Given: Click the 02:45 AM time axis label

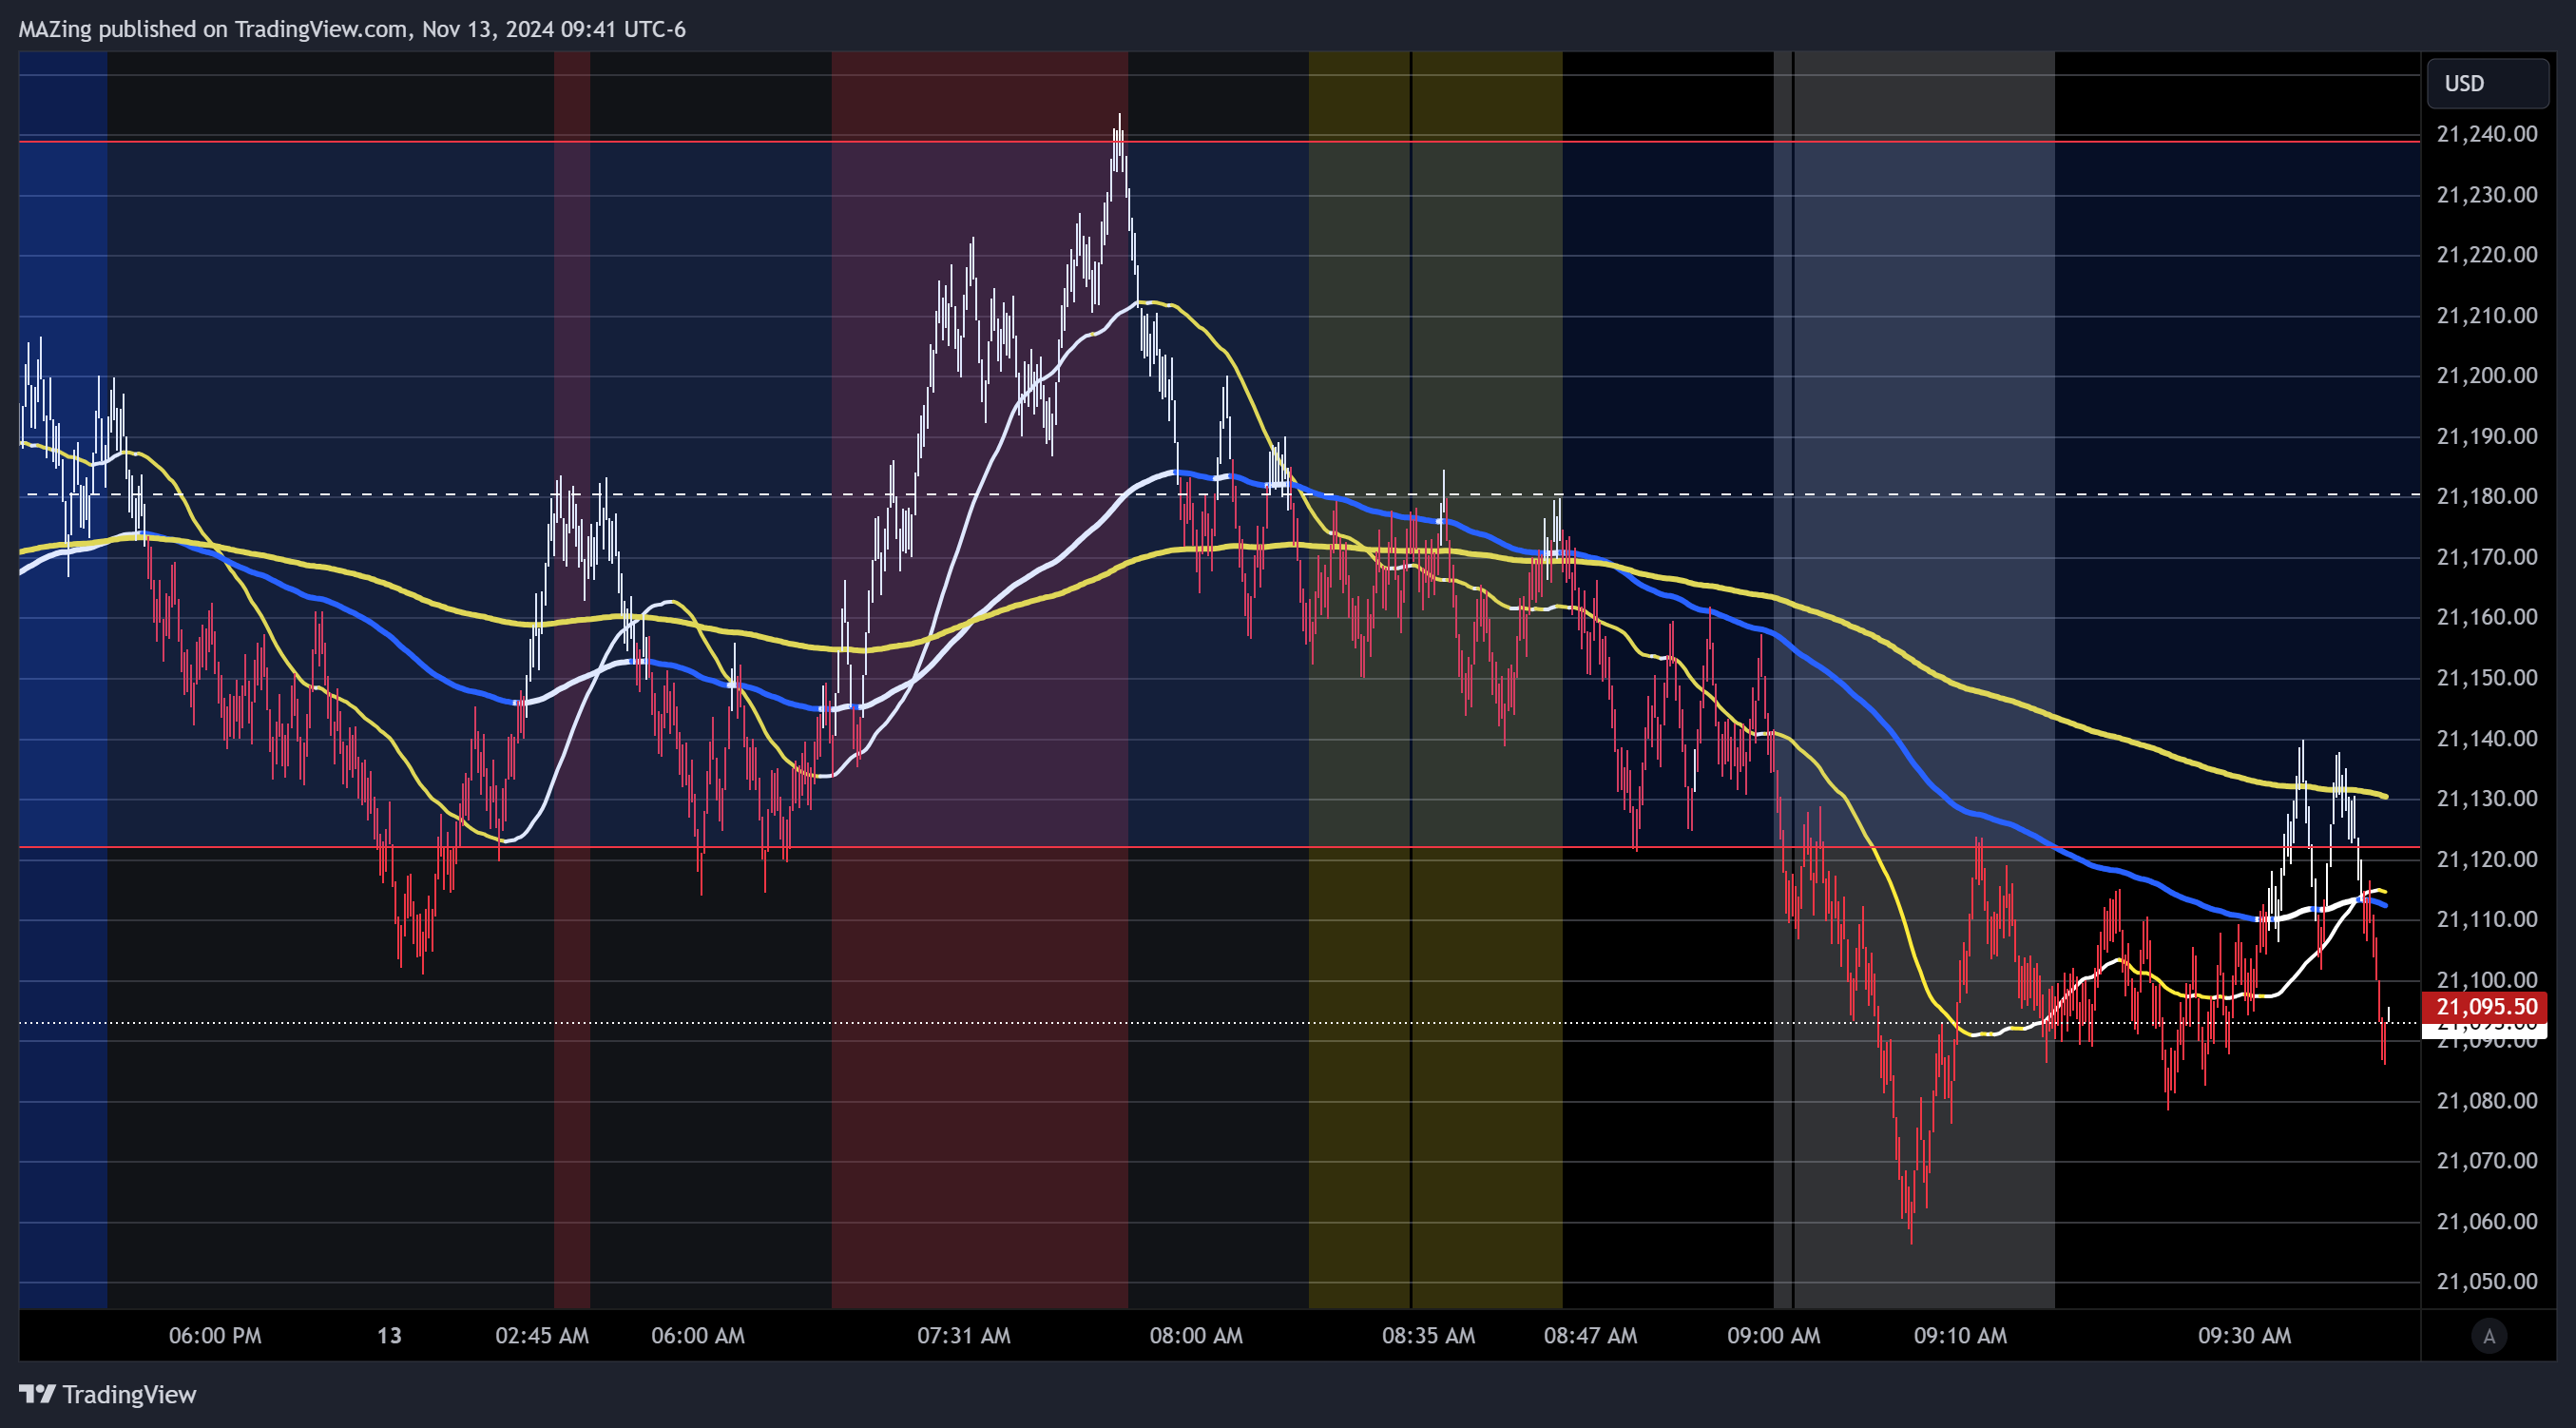Looking at the screenshot, I should [542, 1335].
